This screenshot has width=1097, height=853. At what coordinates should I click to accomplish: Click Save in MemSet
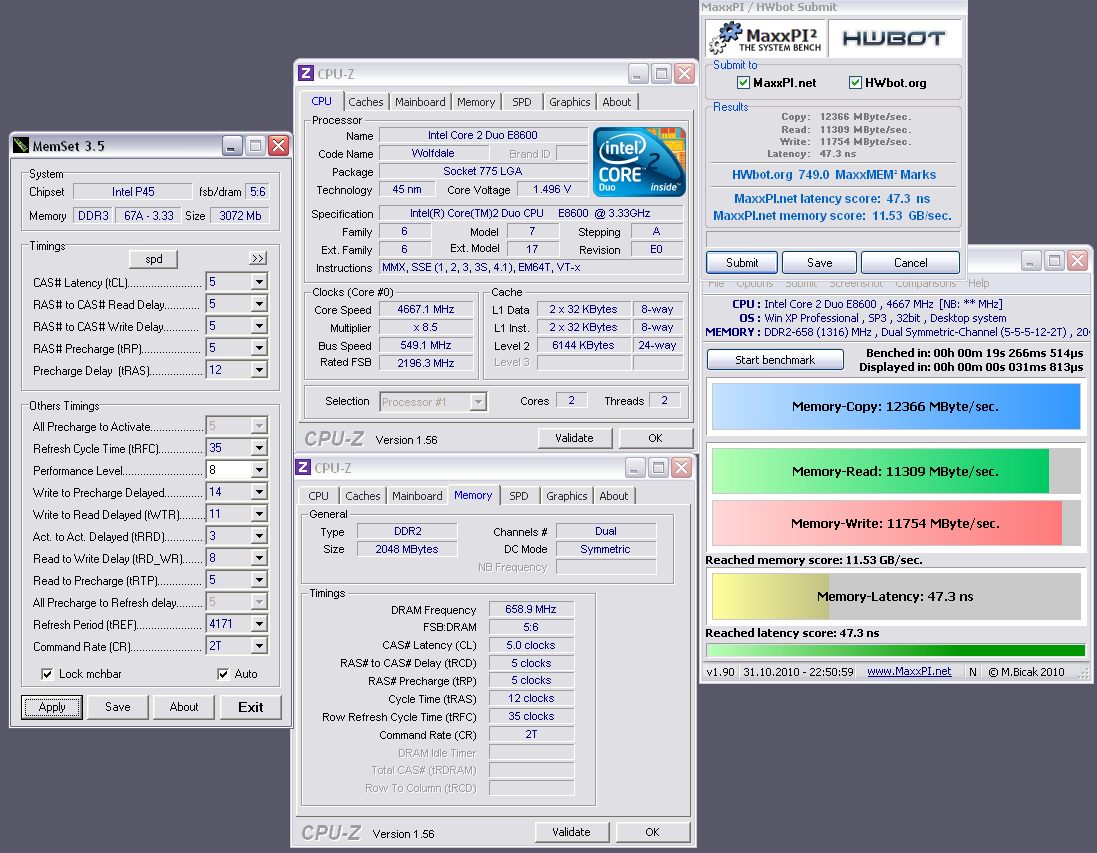tap(118, 707)
